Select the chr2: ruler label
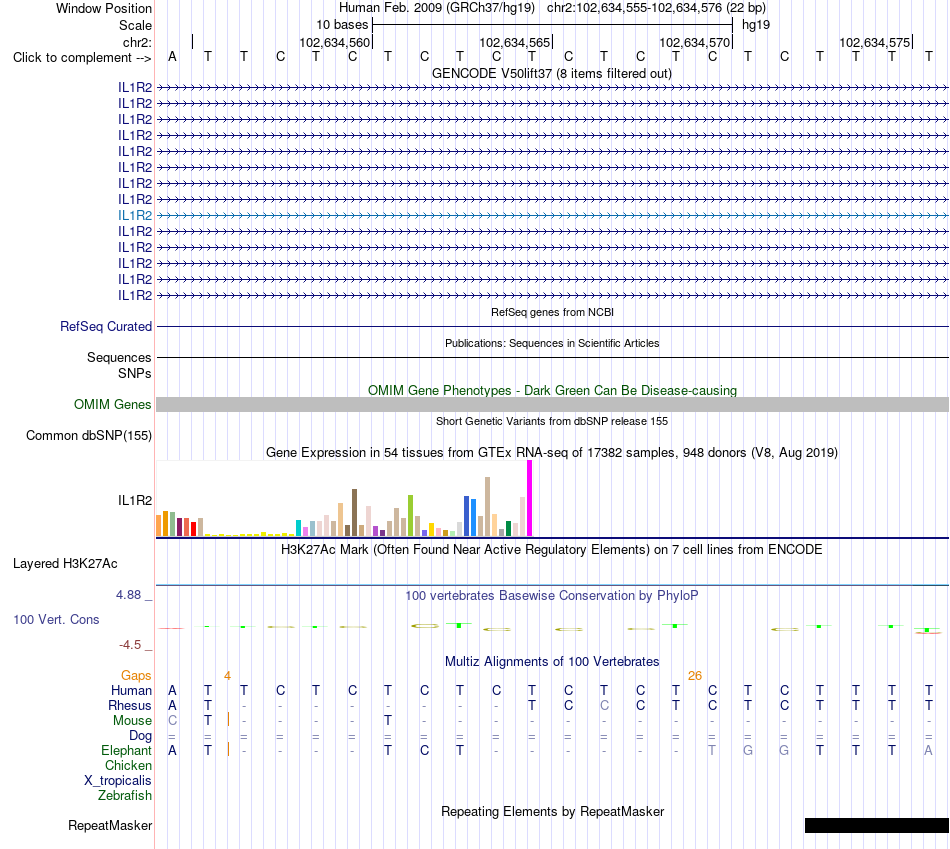The height and width of the screenshot is (849, 950). 137,42
